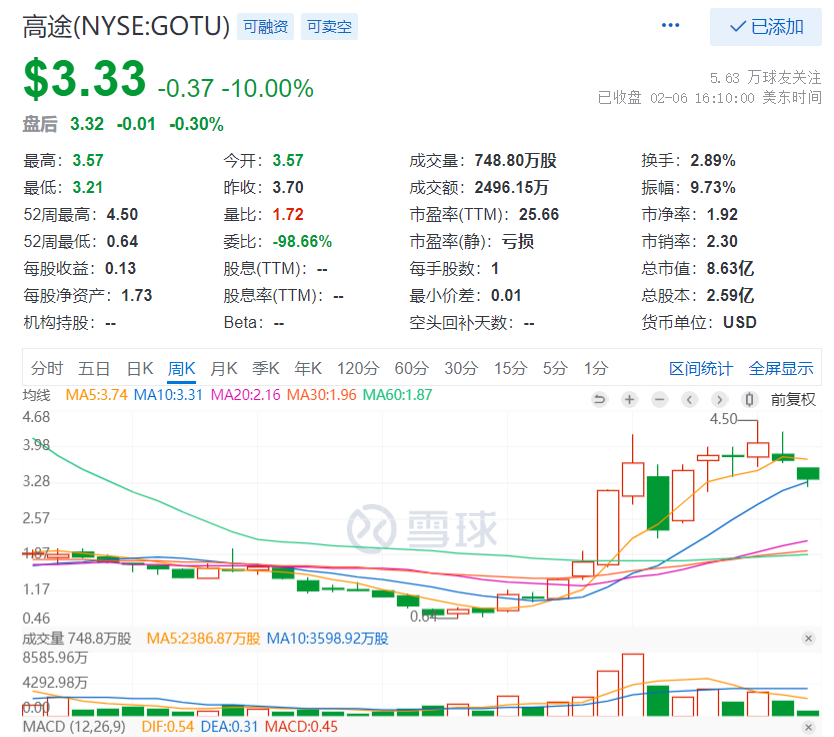Show the 年K chart
Image resolution: width=834 pixels, height=737 pixels.
(x=308, y=368)
